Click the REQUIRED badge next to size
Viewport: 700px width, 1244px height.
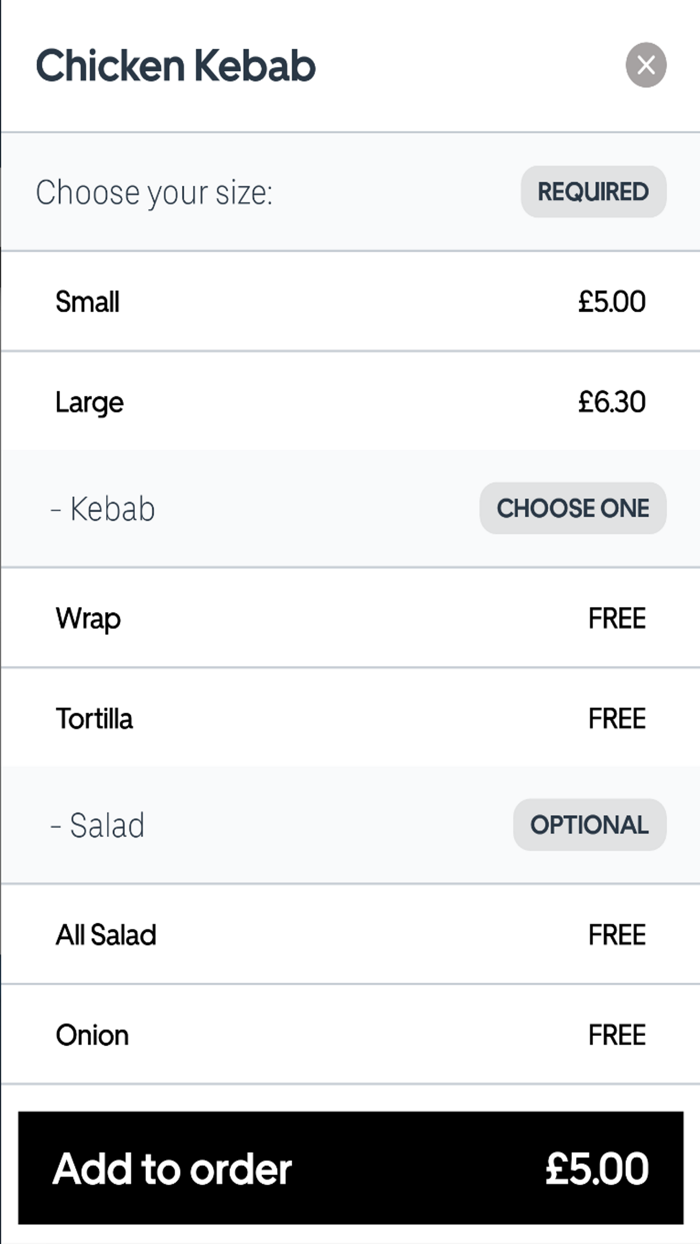593,191
